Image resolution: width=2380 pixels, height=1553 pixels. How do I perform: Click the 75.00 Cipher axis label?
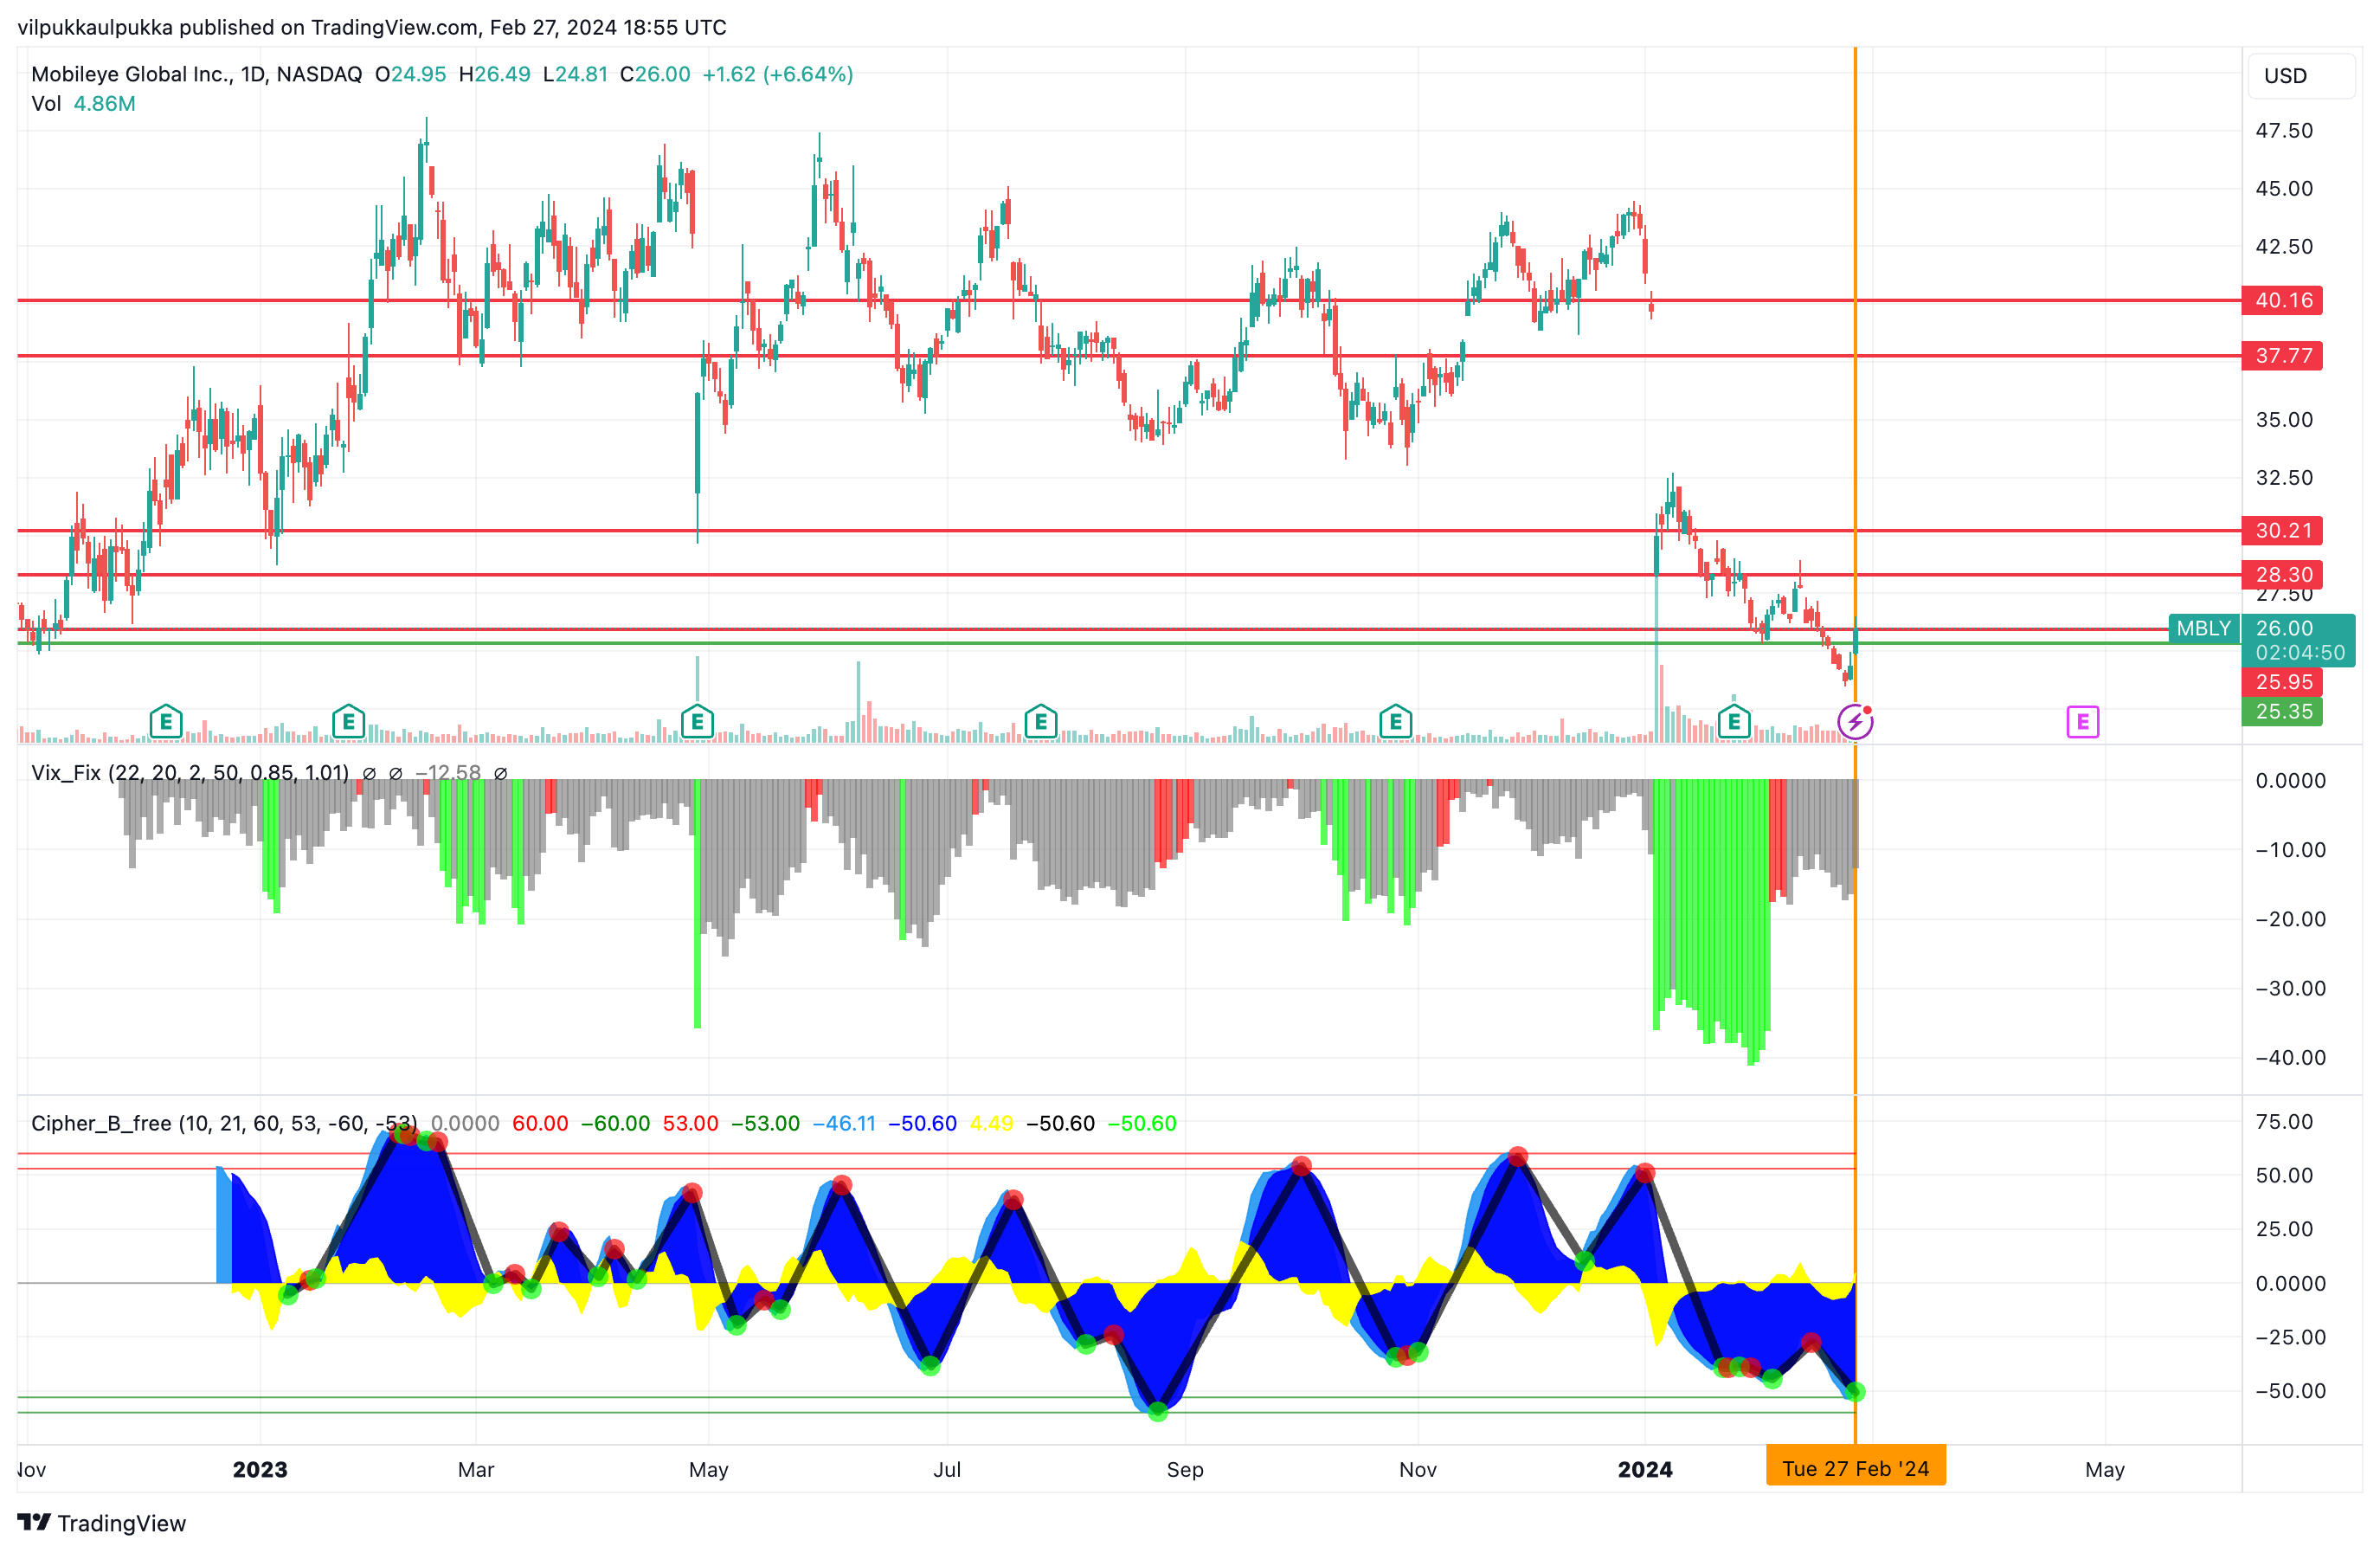[x=2284, y=1121]
